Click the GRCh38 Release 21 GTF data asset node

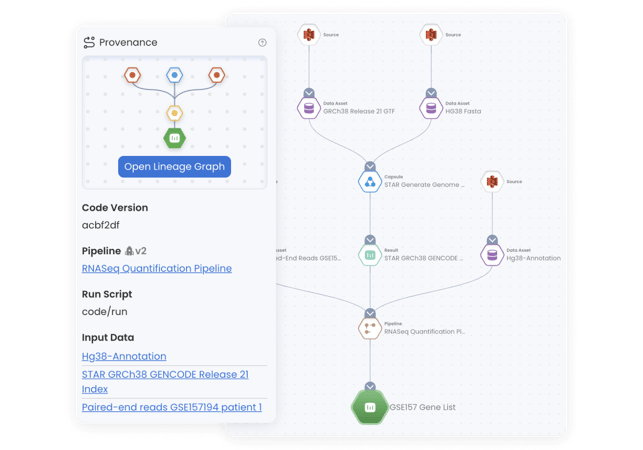pyautogui.click(x=309, y=108)
